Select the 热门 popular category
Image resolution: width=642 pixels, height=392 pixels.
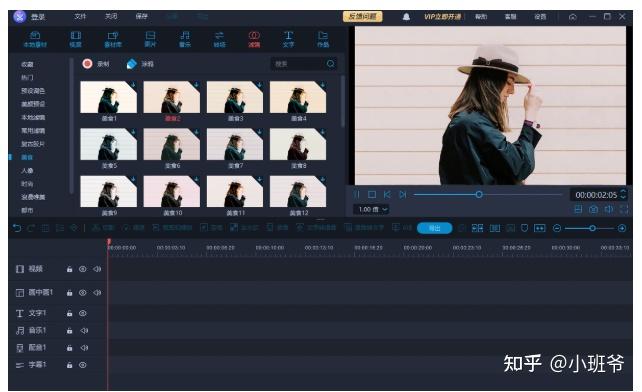pos(27,77)
